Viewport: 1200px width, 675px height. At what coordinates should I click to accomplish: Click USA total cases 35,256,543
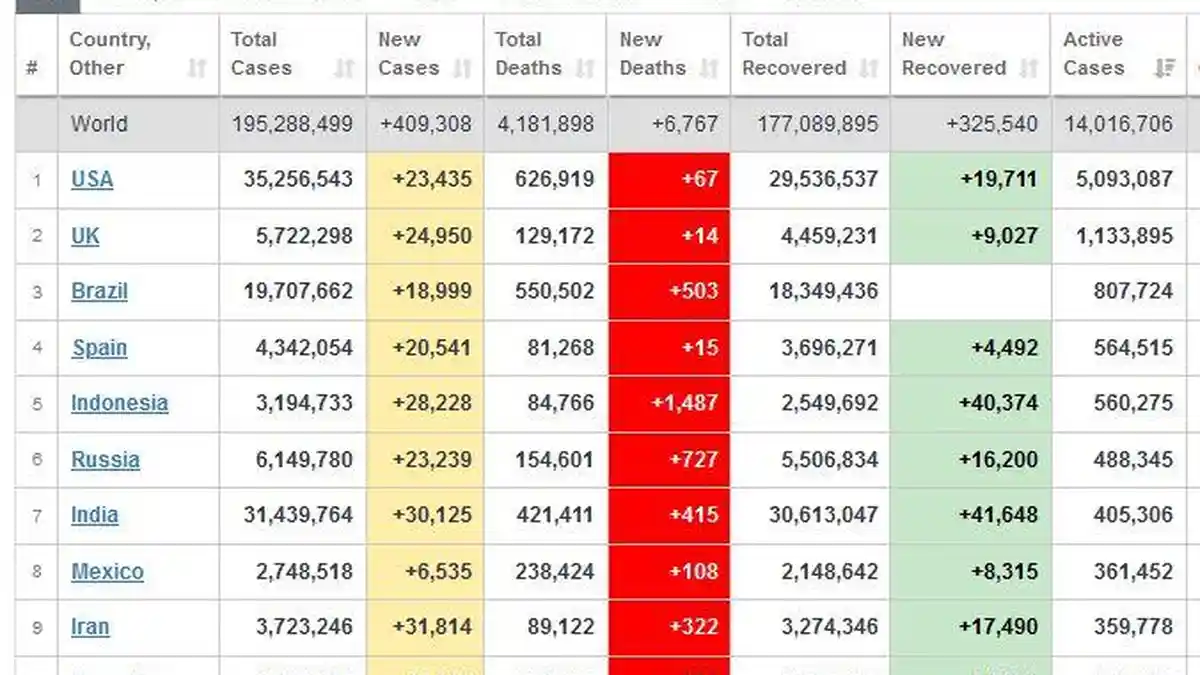point(298,180)
